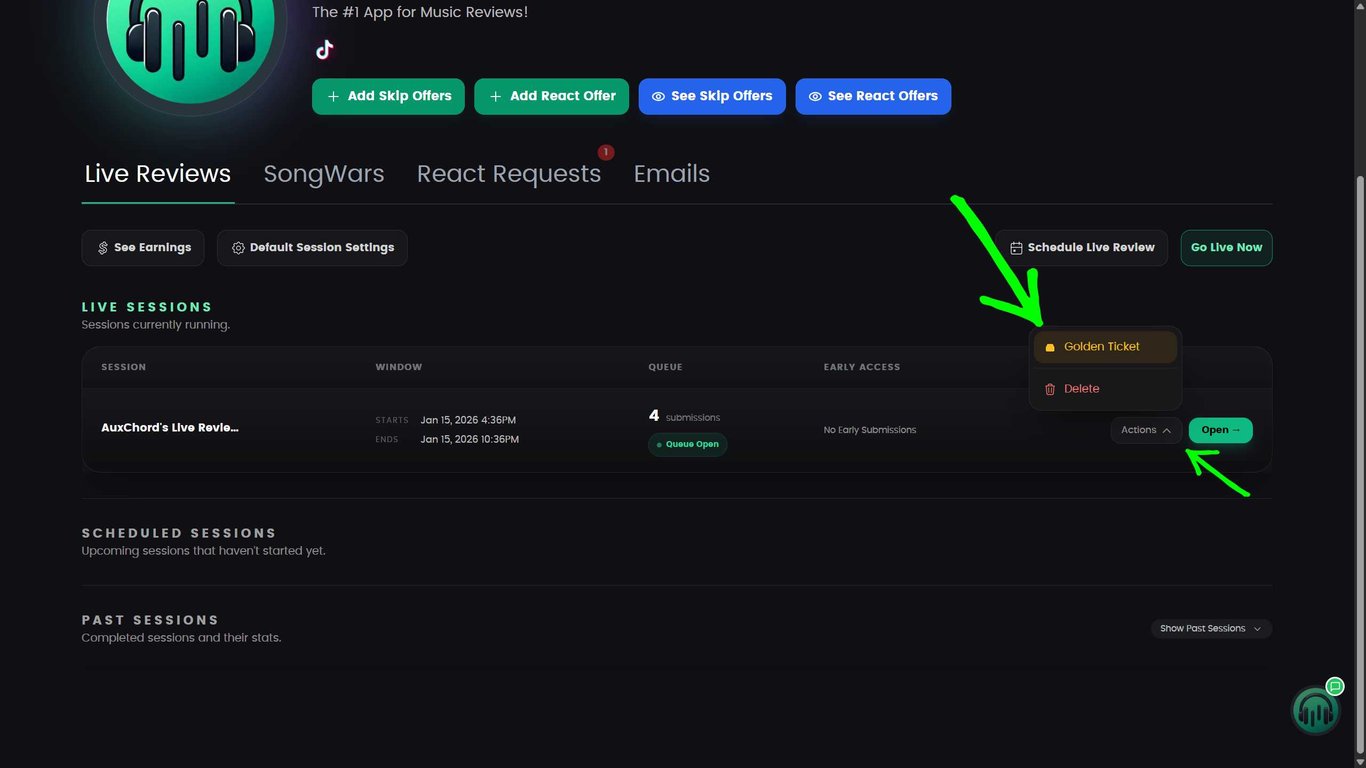Screen dimensions: 1366x768
Task: Click the 4 submissions count
Action: click(x=684, y=416)
